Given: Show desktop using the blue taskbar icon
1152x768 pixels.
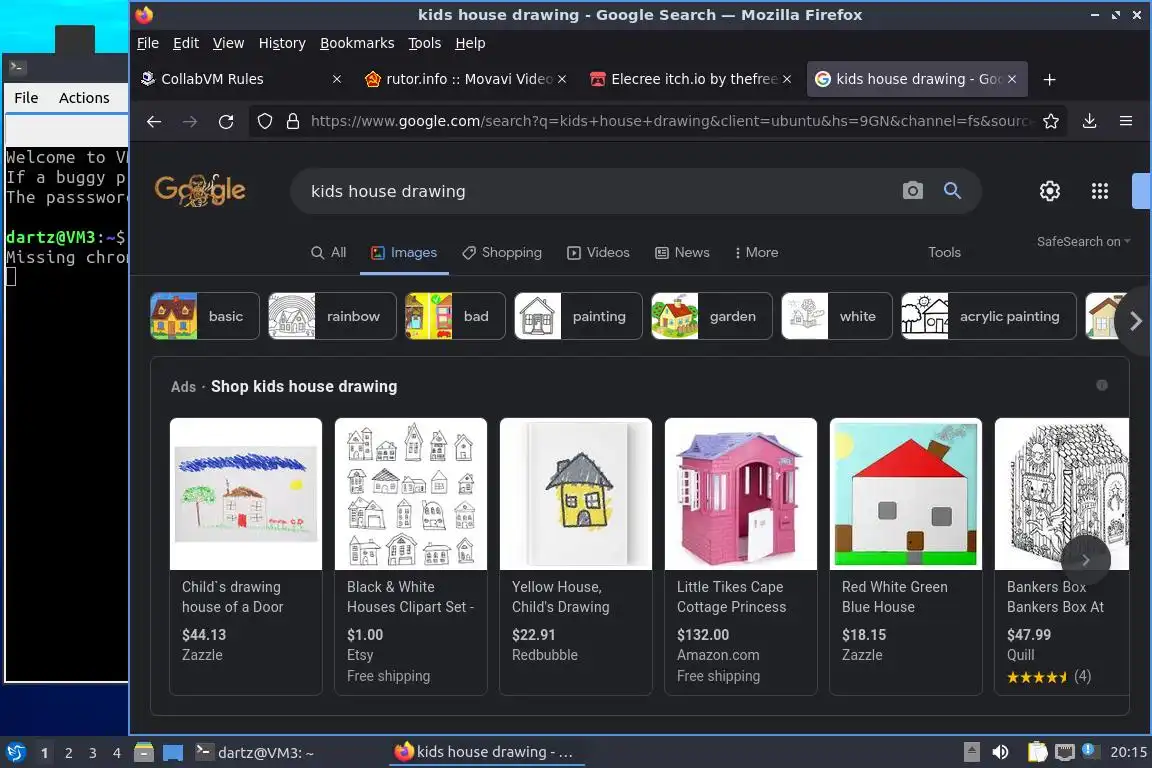Looking at the screenshot, I should pyautogui.click(x=173, y=753).
